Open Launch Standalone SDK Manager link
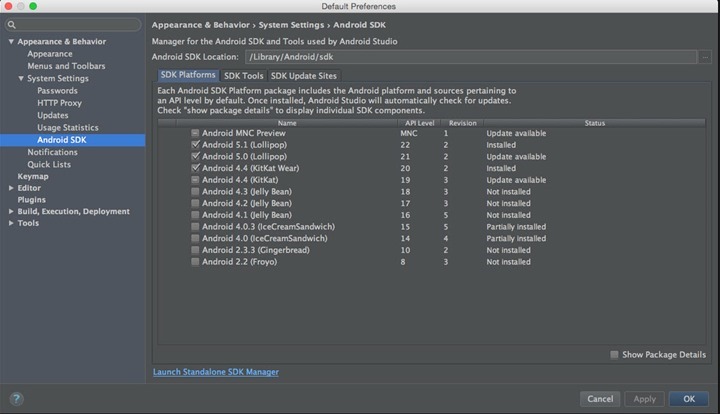Image resolution: width=720 pixels, height=414 pixels. 216,372
